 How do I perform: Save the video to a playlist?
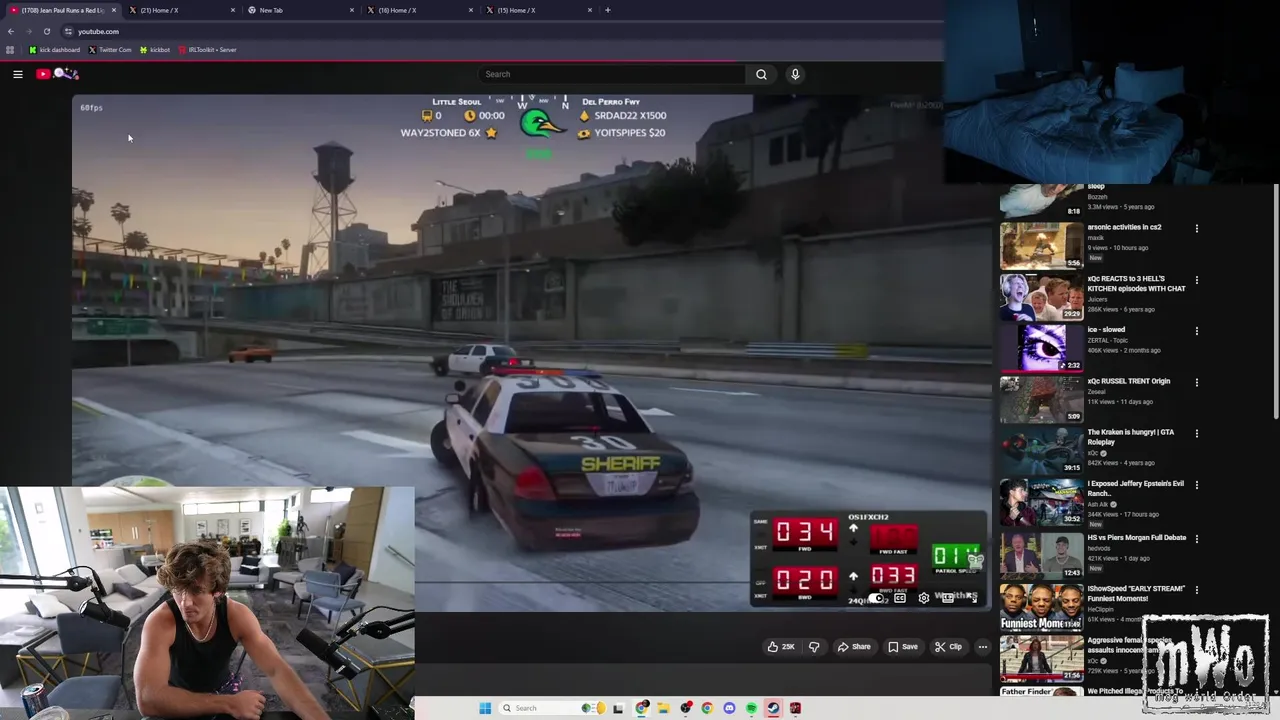903,647
